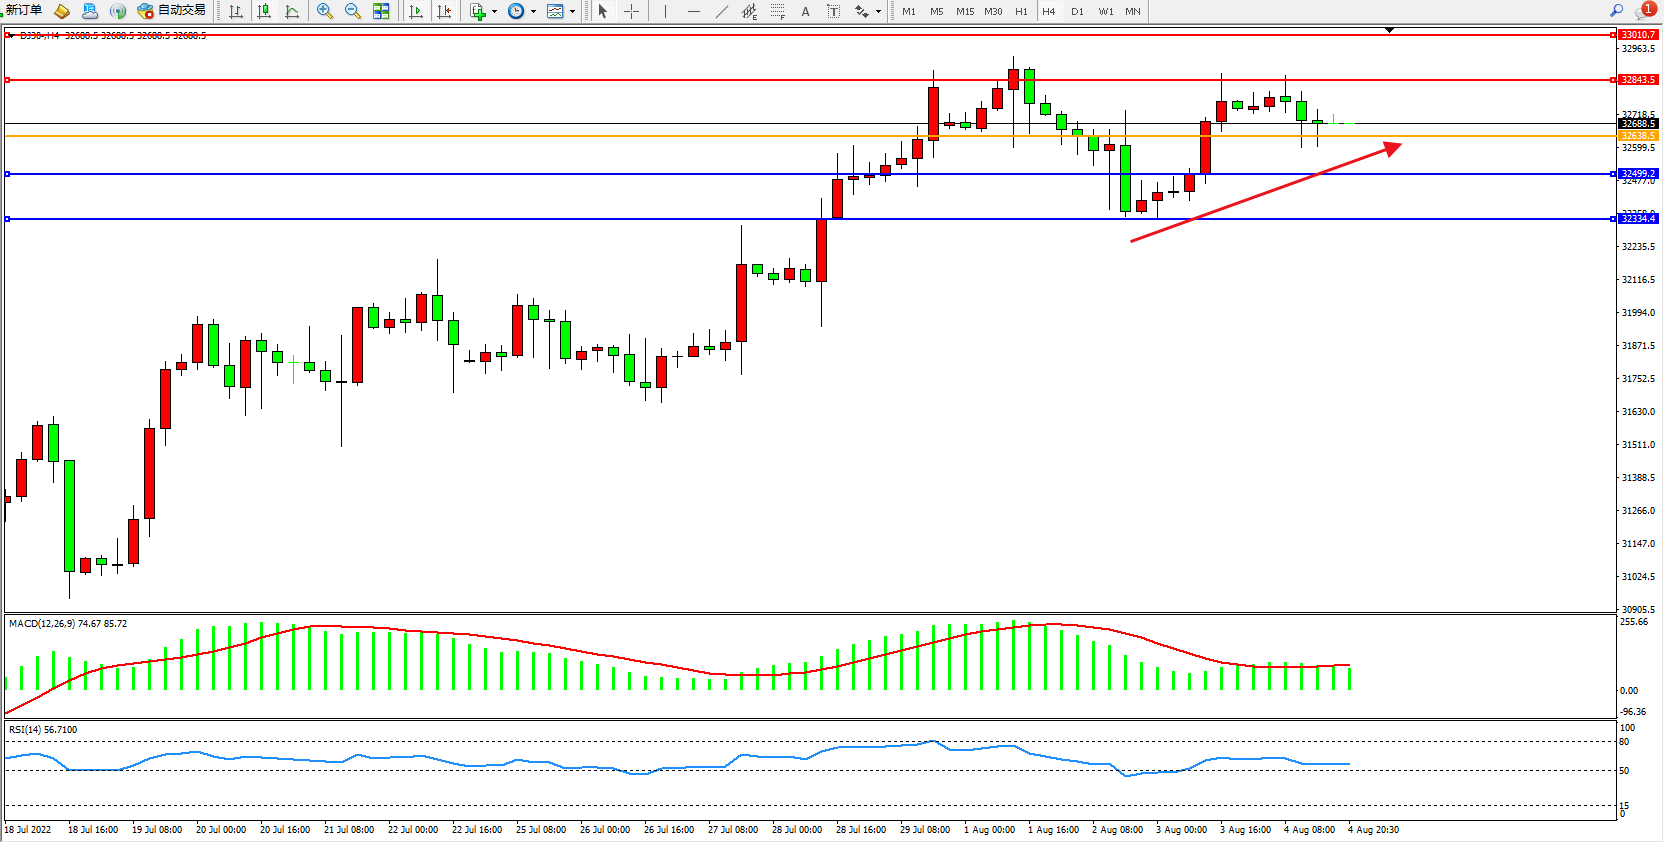Toggle the 自动交易 auto trading button

pyautogui.click(x=171, y=11)
